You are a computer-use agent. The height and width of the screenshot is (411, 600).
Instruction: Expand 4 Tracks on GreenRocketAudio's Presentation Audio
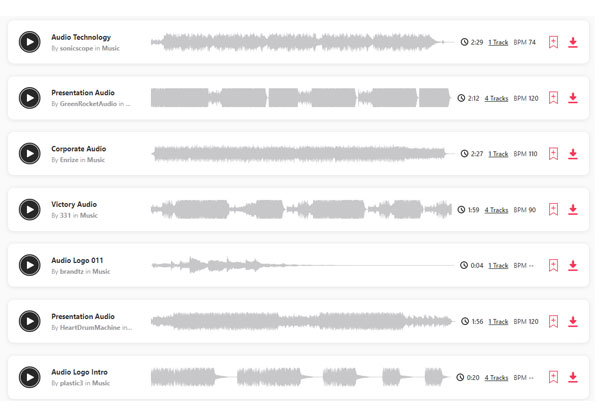pos(496,98)
